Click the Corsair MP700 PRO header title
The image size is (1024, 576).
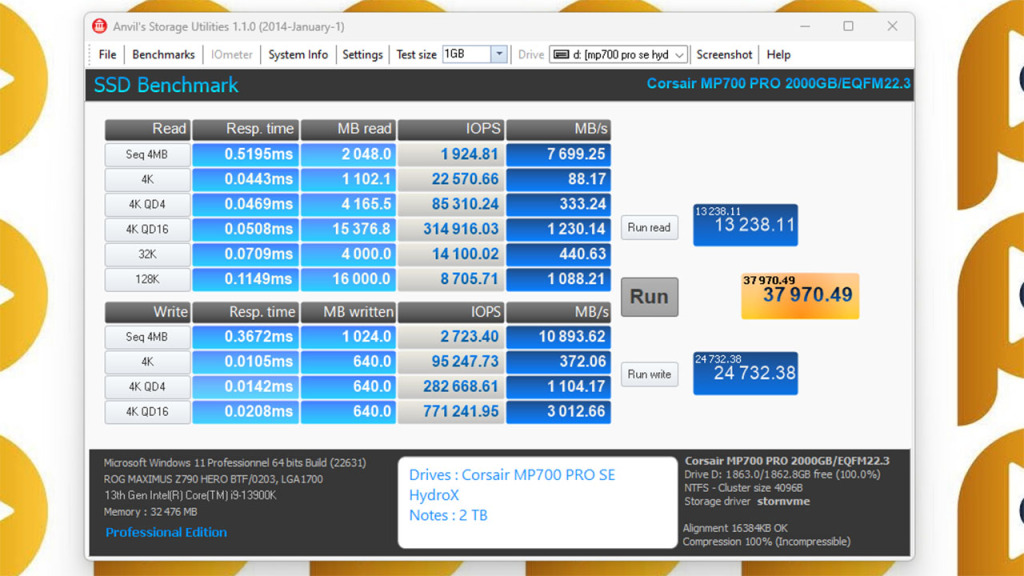click(x=778, y=84)
